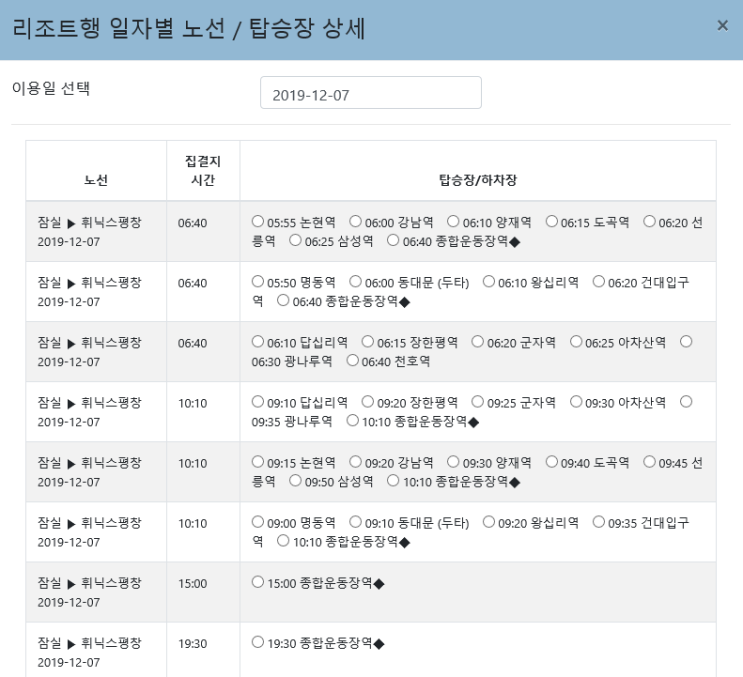The height and width of the screenshot is (677, 743).
Task: Choose 09:35 광나루역 stop
Action: coord(686,402)
